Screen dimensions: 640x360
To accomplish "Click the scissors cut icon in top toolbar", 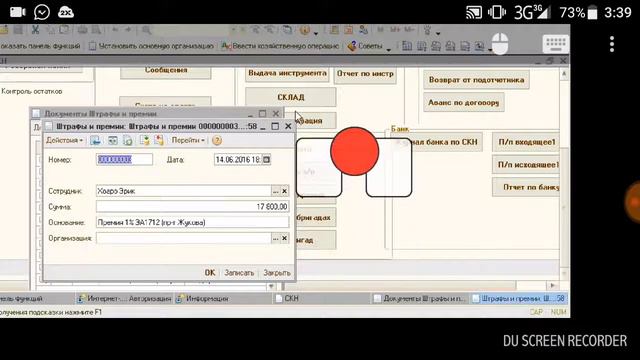I will (35, 30).
